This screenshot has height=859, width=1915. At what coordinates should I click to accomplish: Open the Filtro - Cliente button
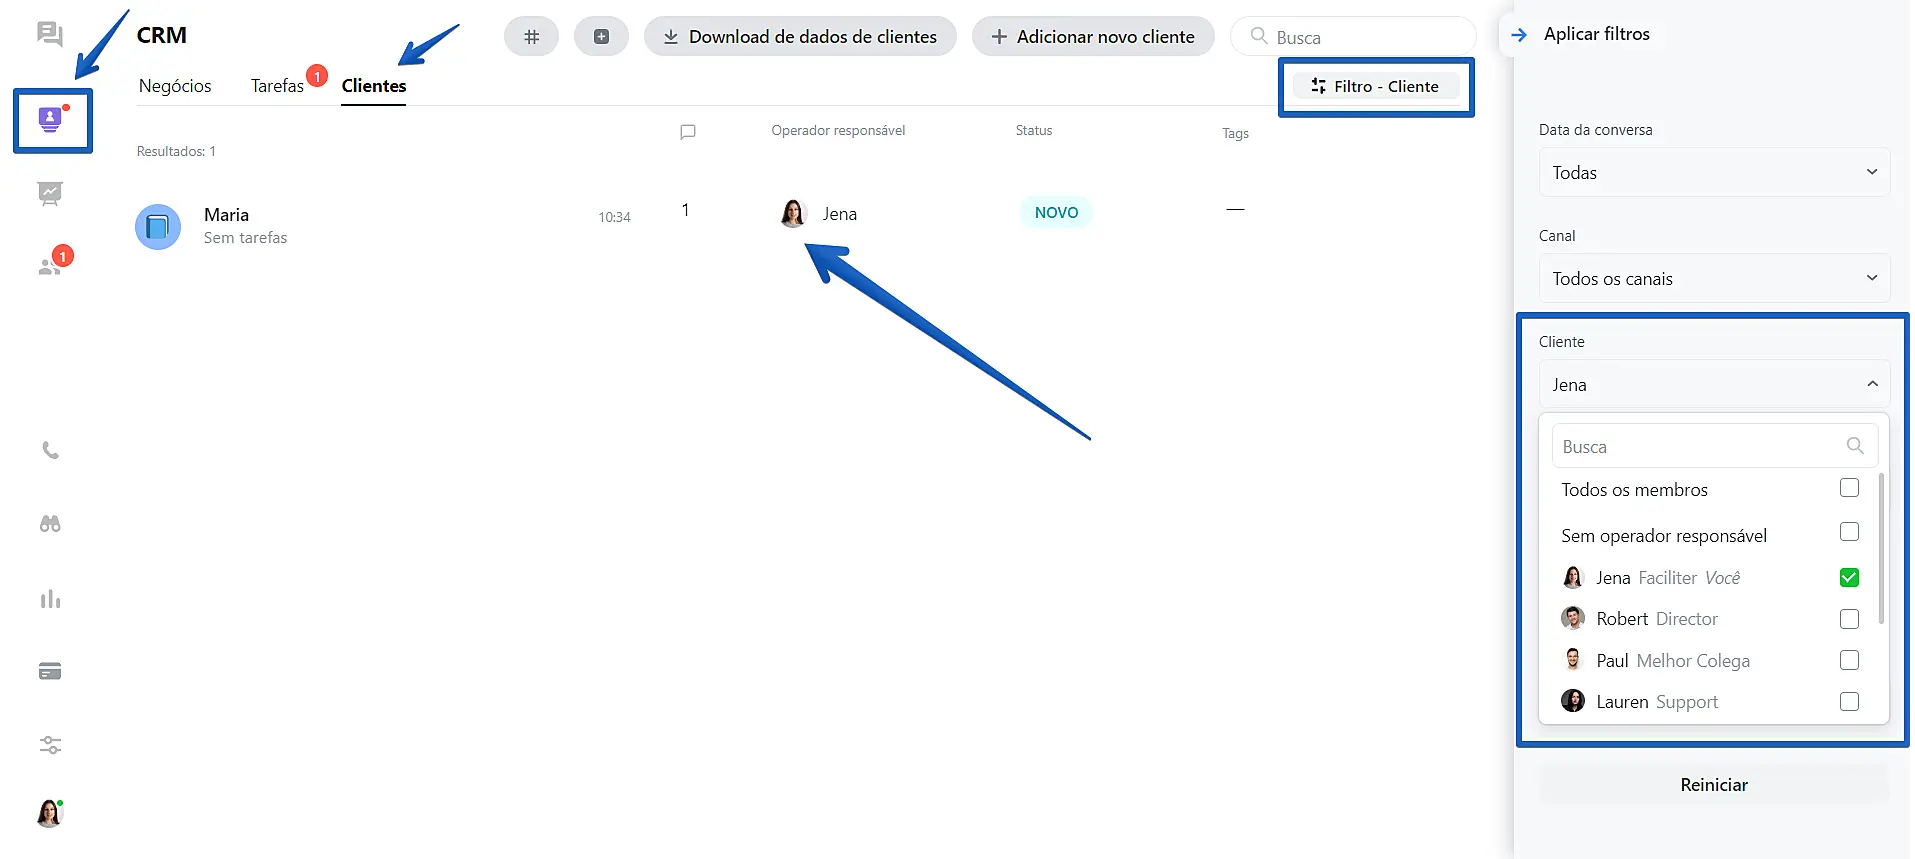[1376, 87]
